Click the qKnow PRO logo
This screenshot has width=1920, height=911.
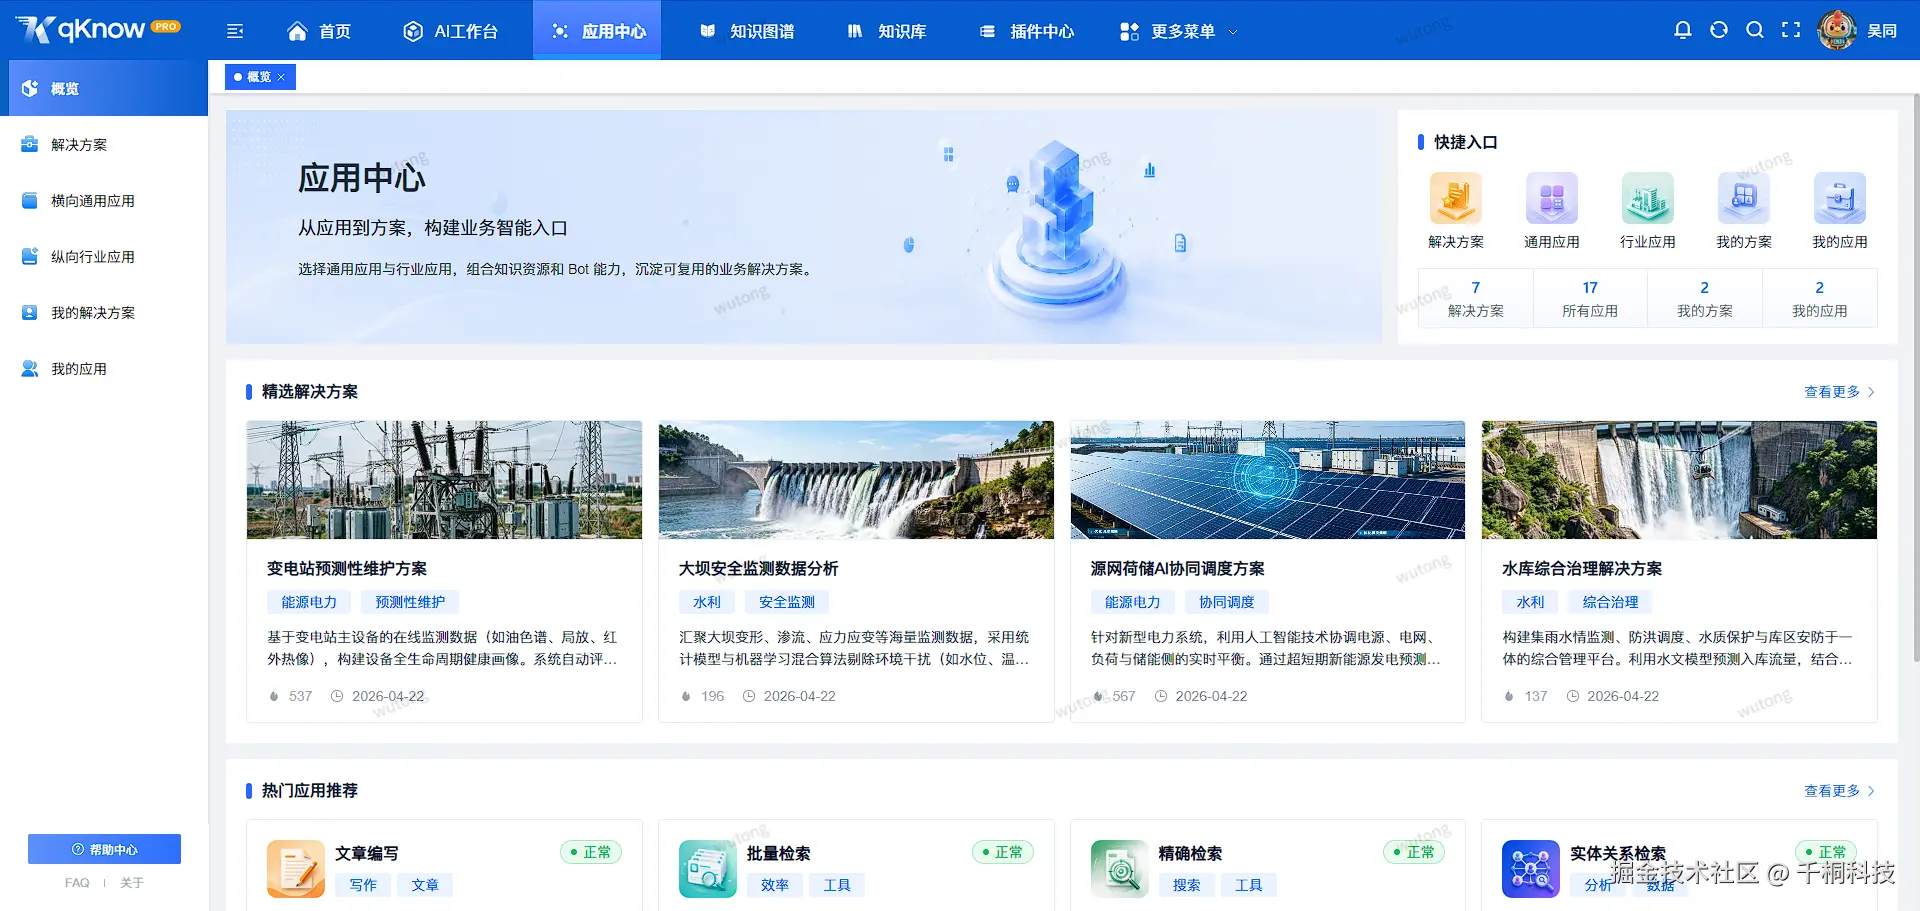(x=98, y=29)
